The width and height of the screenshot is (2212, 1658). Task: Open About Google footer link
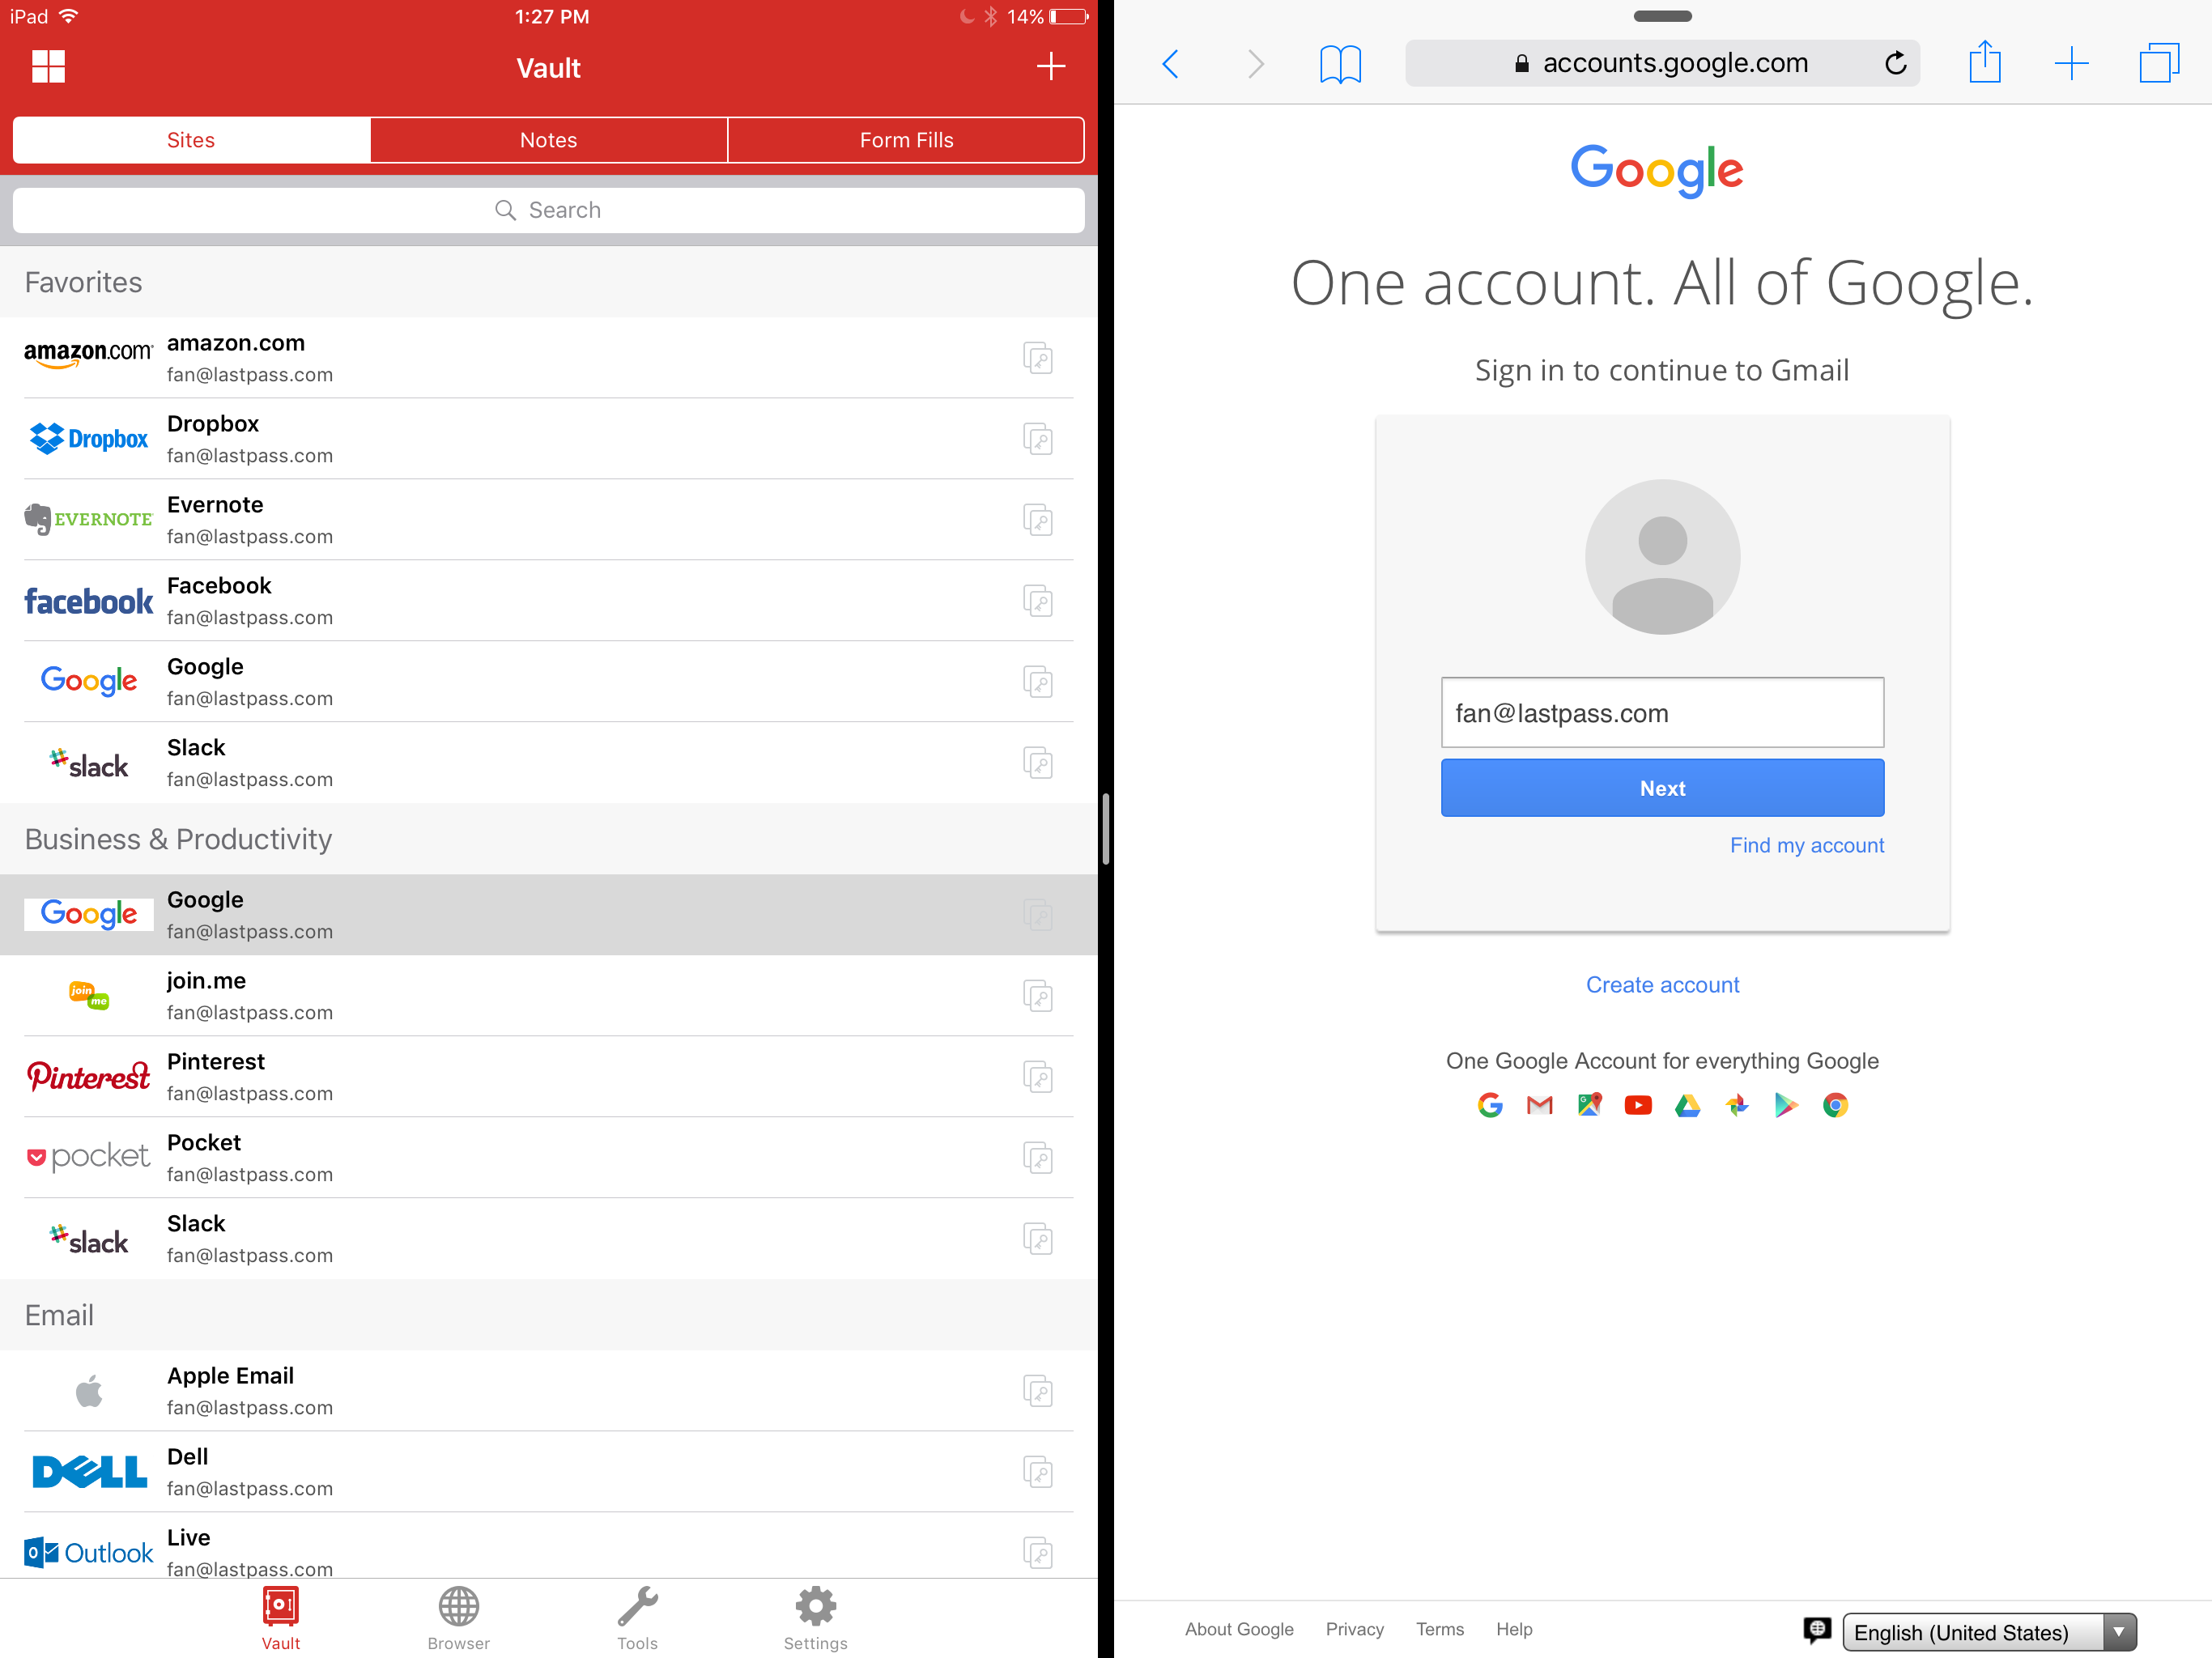point(1239,1629)
